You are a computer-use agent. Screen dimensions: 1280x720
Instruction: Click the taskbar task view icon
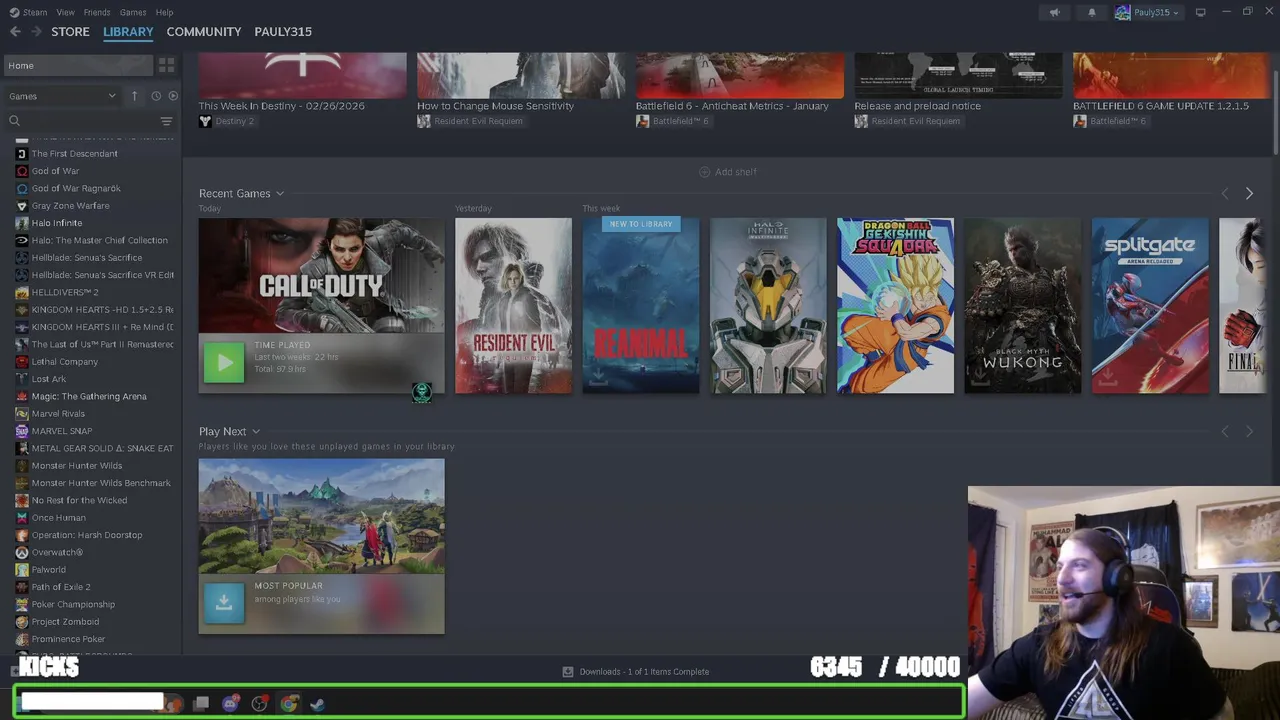click(201, 704)
